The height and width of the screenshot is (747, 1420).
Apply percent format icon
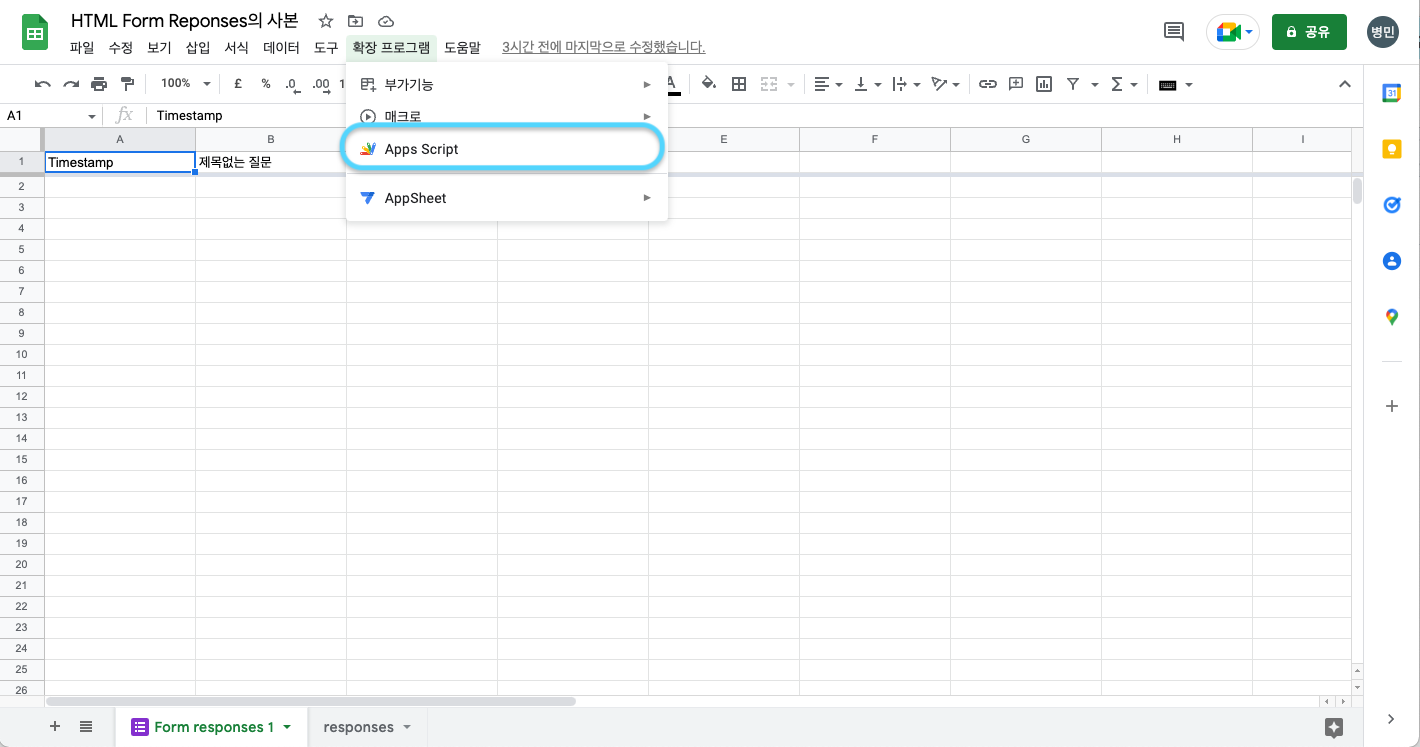266,84
